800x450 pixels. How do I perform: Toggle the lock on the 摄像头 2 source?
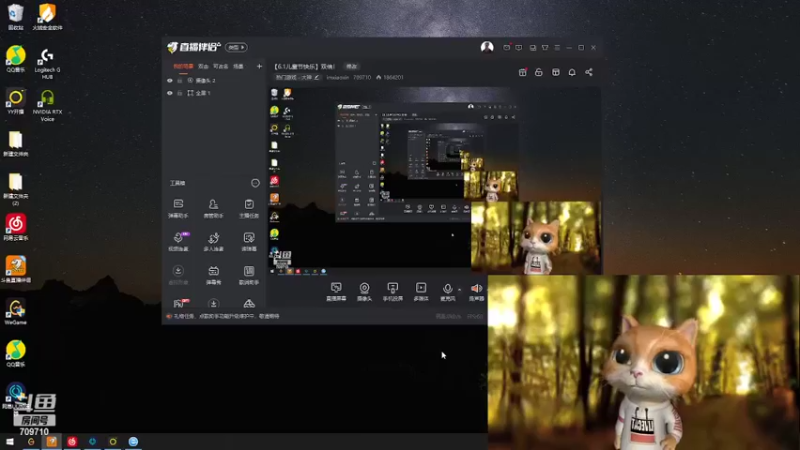click(180, 81)
